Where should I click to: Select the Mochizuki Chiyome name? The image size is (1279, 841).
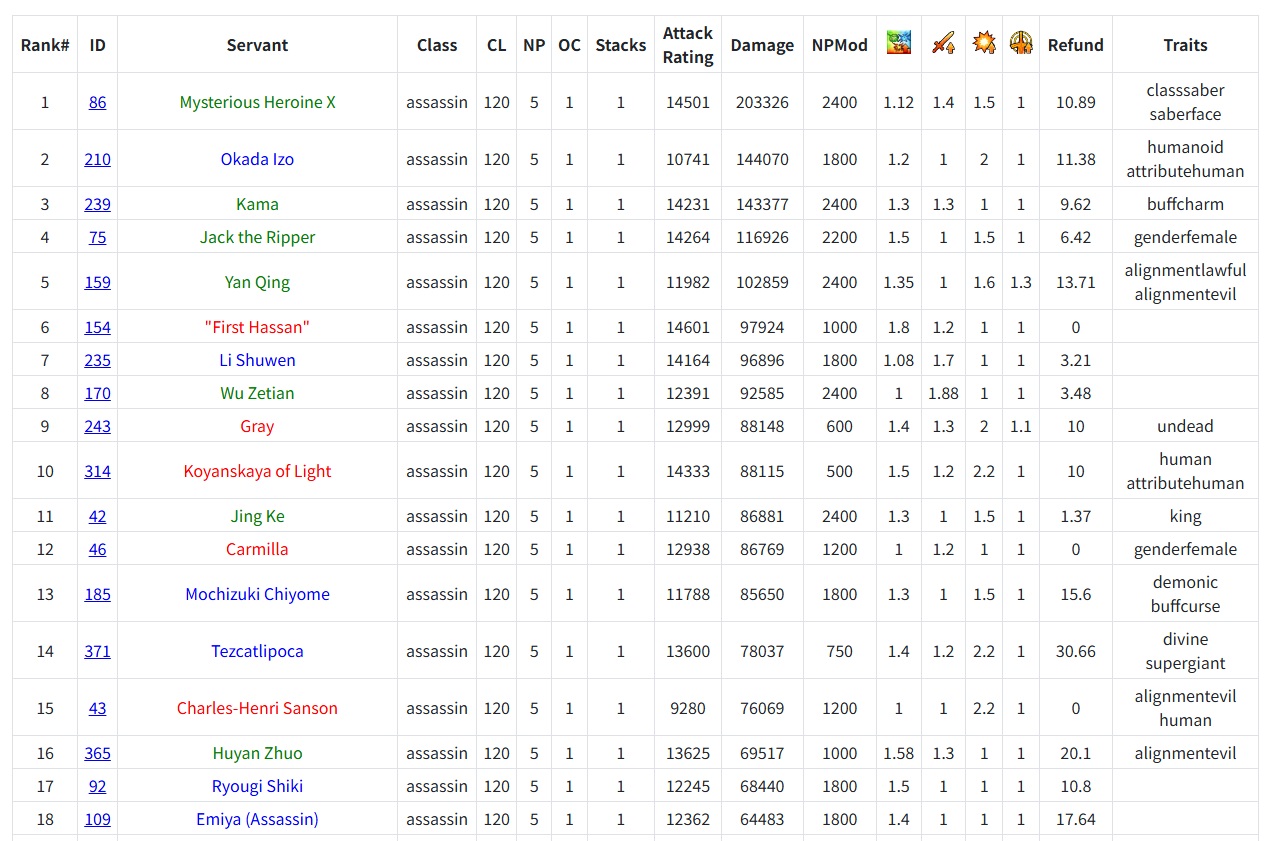pos(257,594)
